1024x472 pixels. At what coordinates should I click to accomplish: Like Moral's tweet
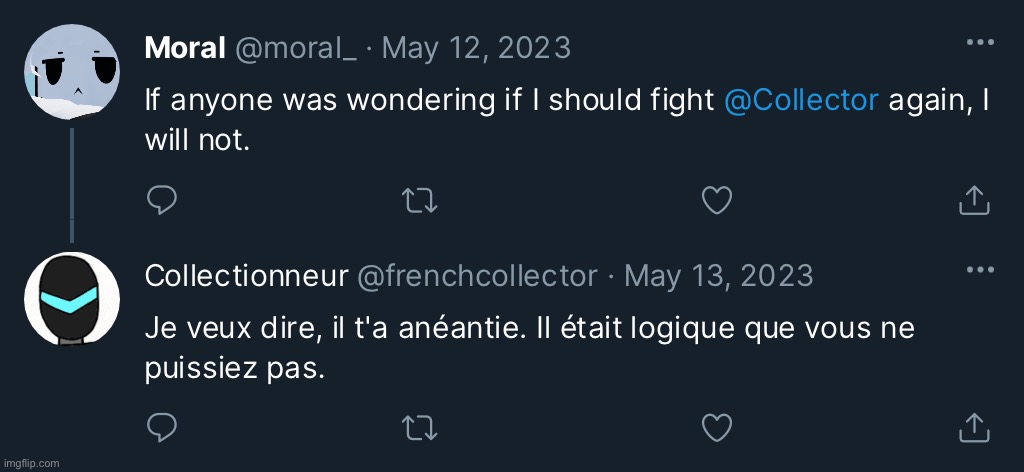pos(716,201)
